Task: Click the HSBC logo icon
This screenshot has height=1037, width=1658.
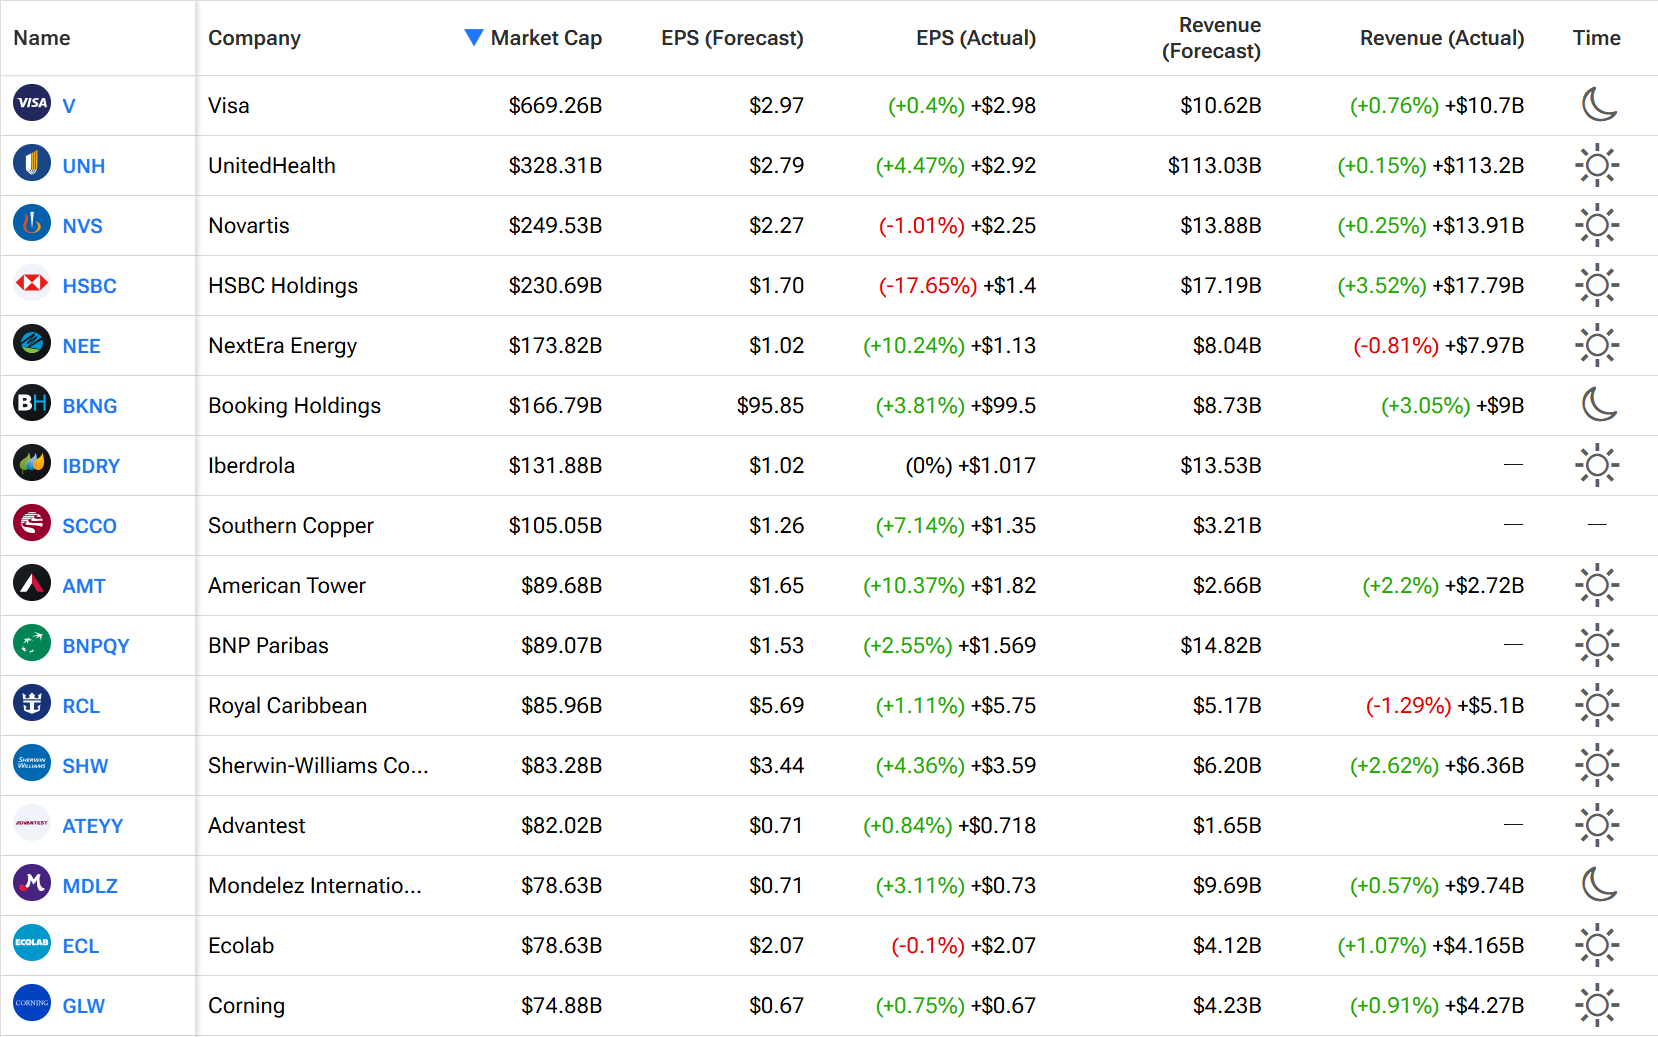Action: pyautogui.click(x=32, y=283)
